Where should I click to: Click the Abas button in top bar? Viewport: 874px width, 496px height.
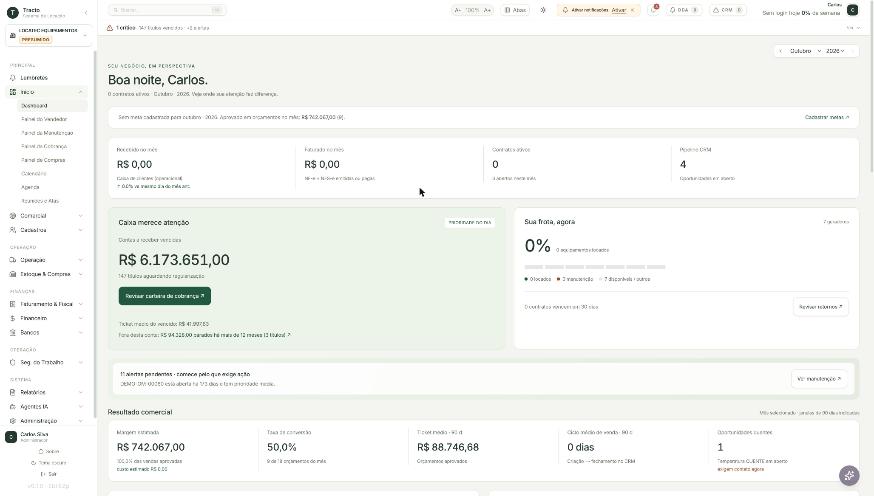coord(516,10)
